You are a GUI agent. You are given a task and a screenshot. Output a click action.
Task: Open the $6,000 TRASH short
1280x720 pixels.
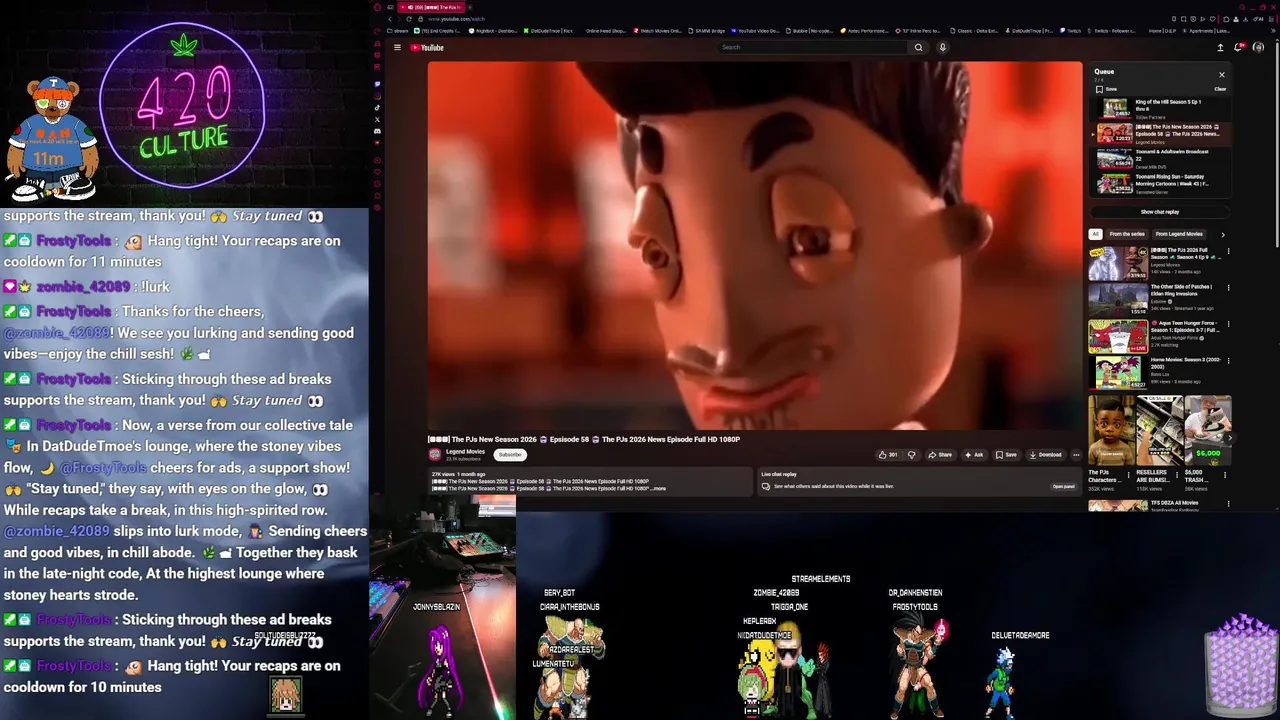click(1207, 443)
